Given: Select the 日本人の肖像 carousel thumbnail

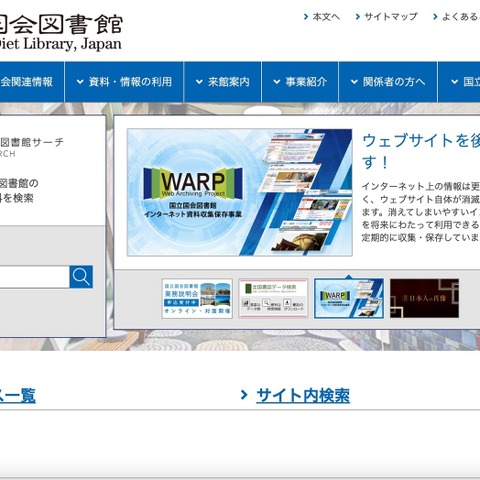Looking at the screenshot, I should click(x=424, y=298).
